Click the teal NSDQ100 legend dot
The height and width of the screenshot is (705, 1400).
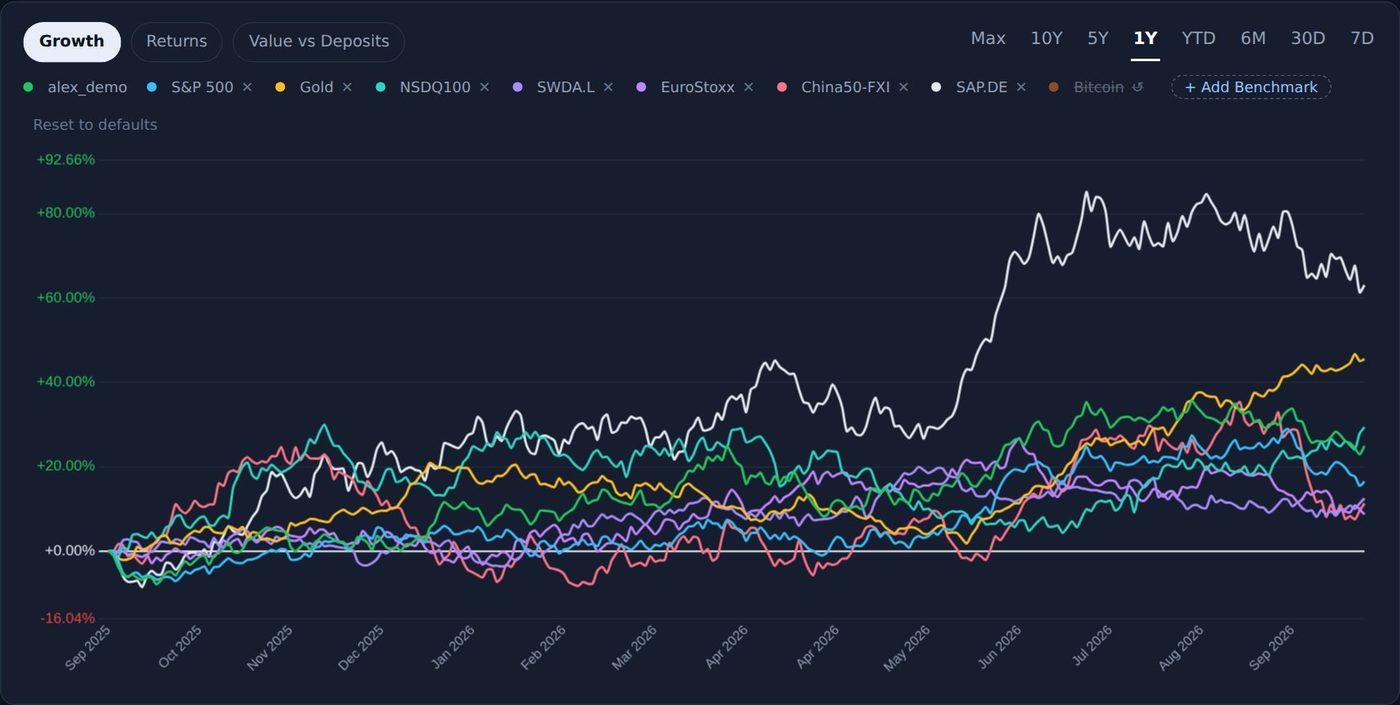click(x=380, y=87)
